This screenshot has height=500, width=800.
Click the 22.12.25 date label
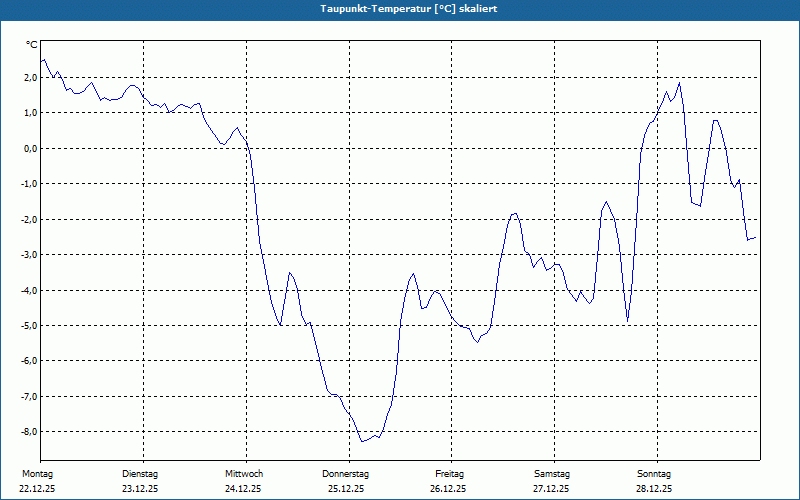[x=37, y=489]
